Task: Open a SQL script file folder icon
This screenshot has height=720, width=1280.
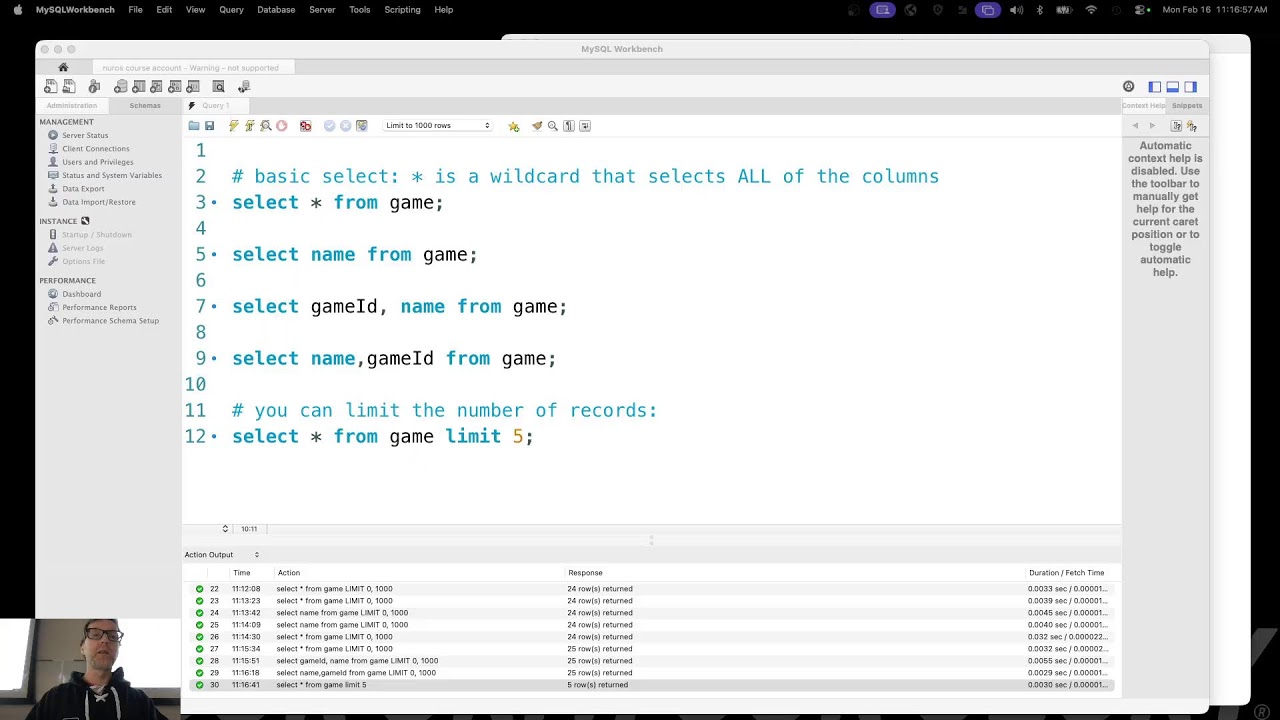Action: pos(193,126)
